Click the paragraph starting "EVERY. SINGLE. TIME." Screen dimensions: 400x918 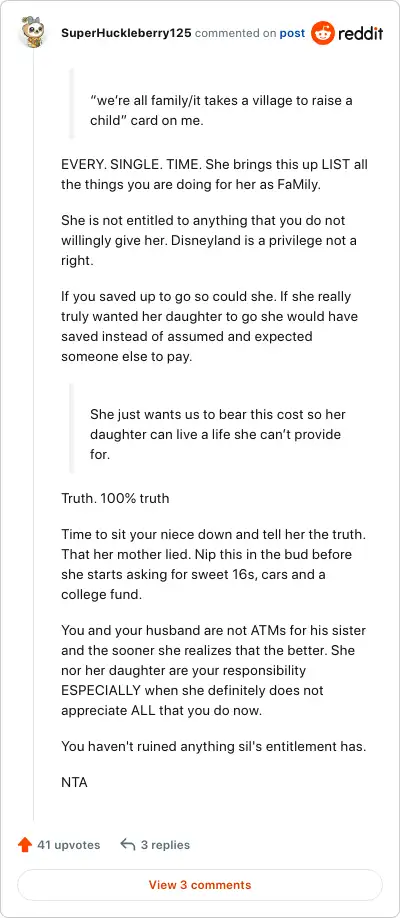[214, 174]
